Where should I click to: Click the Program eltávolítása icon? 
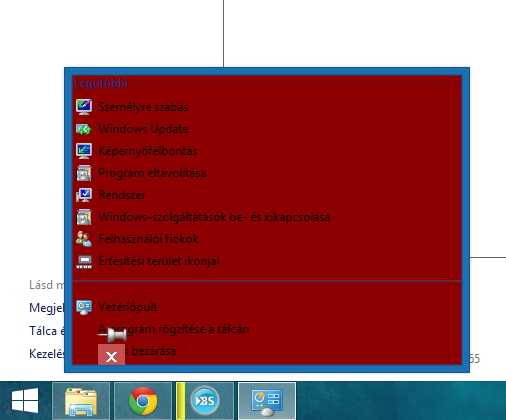(x=84, y=173)
